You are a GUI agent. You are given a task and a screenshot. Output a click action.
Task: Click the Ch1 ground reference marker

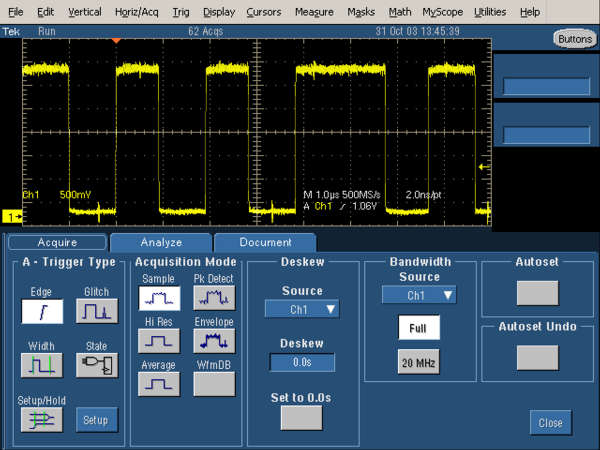click(13, 216)
